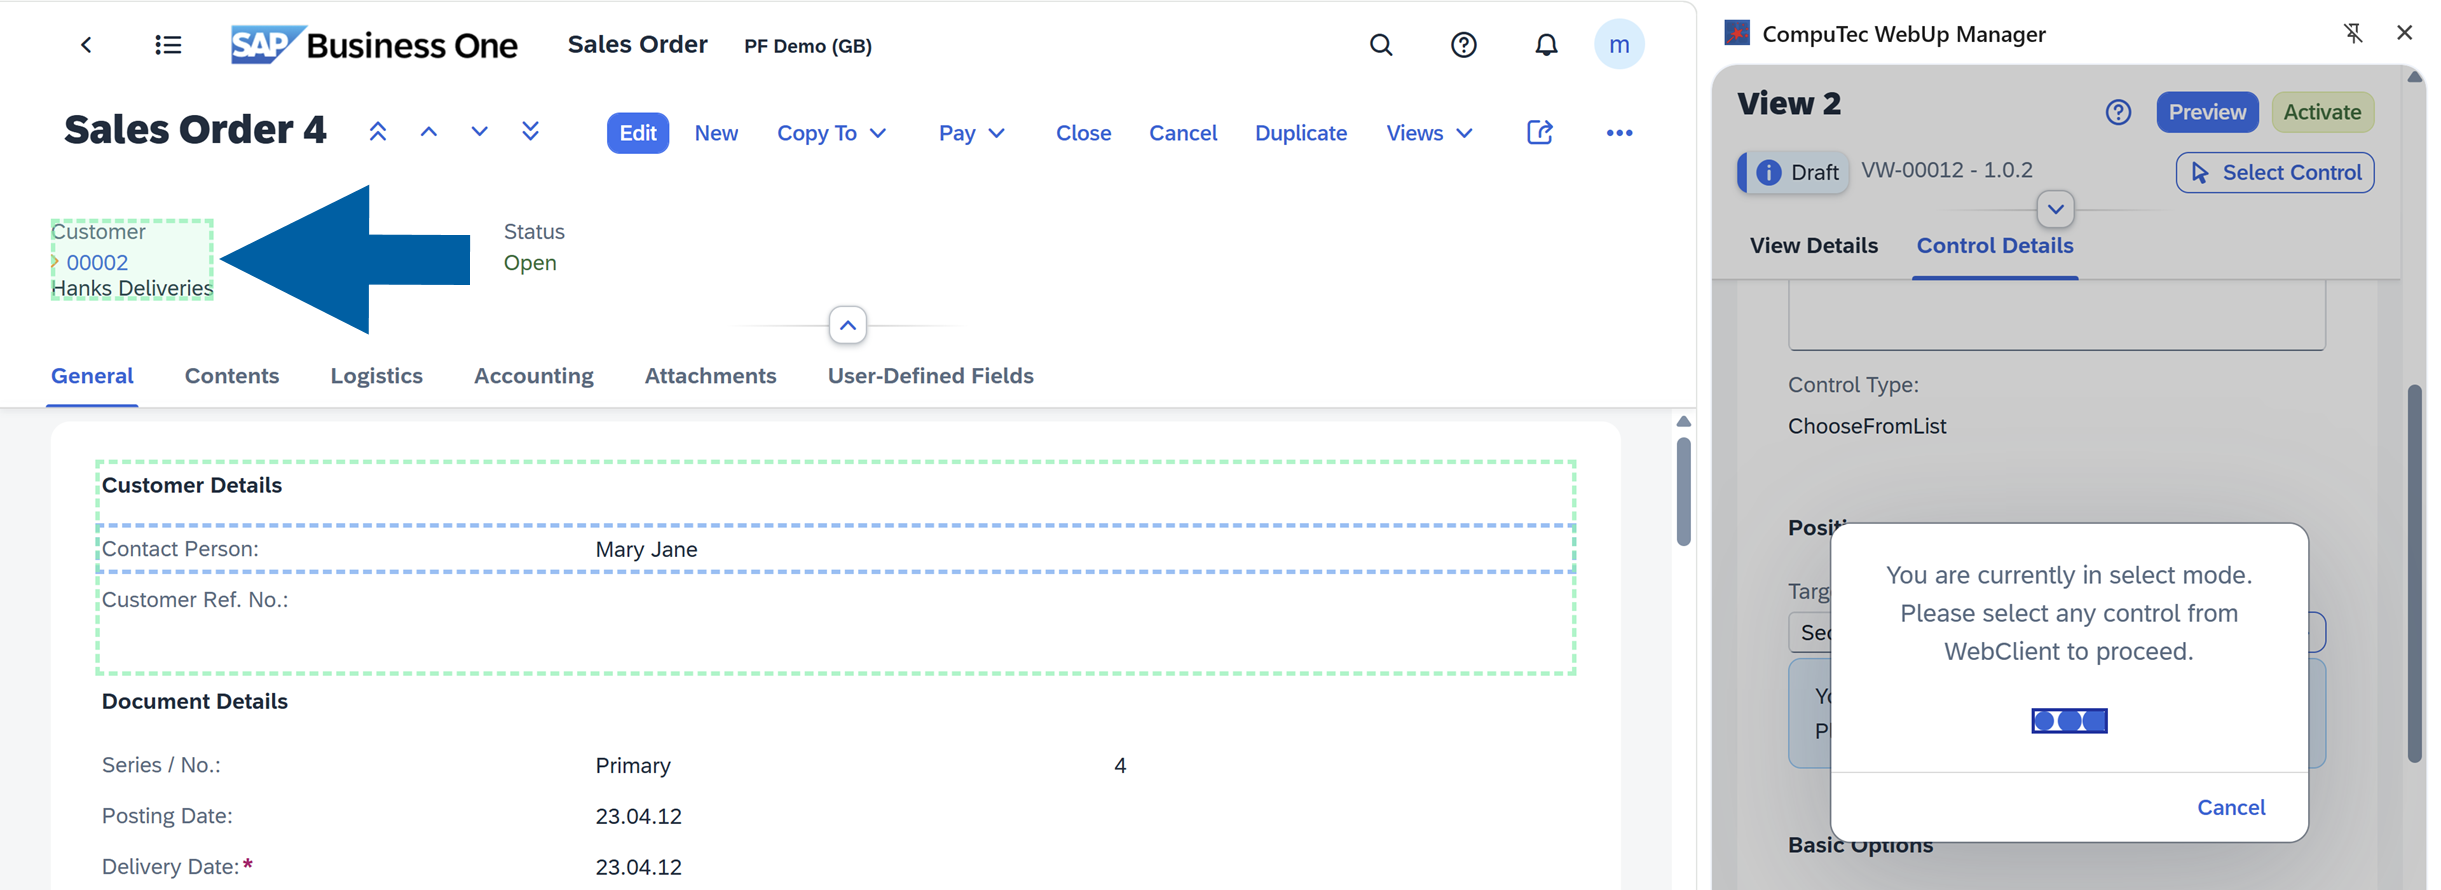Jump to first record double-up arrows

click(378, 132)
